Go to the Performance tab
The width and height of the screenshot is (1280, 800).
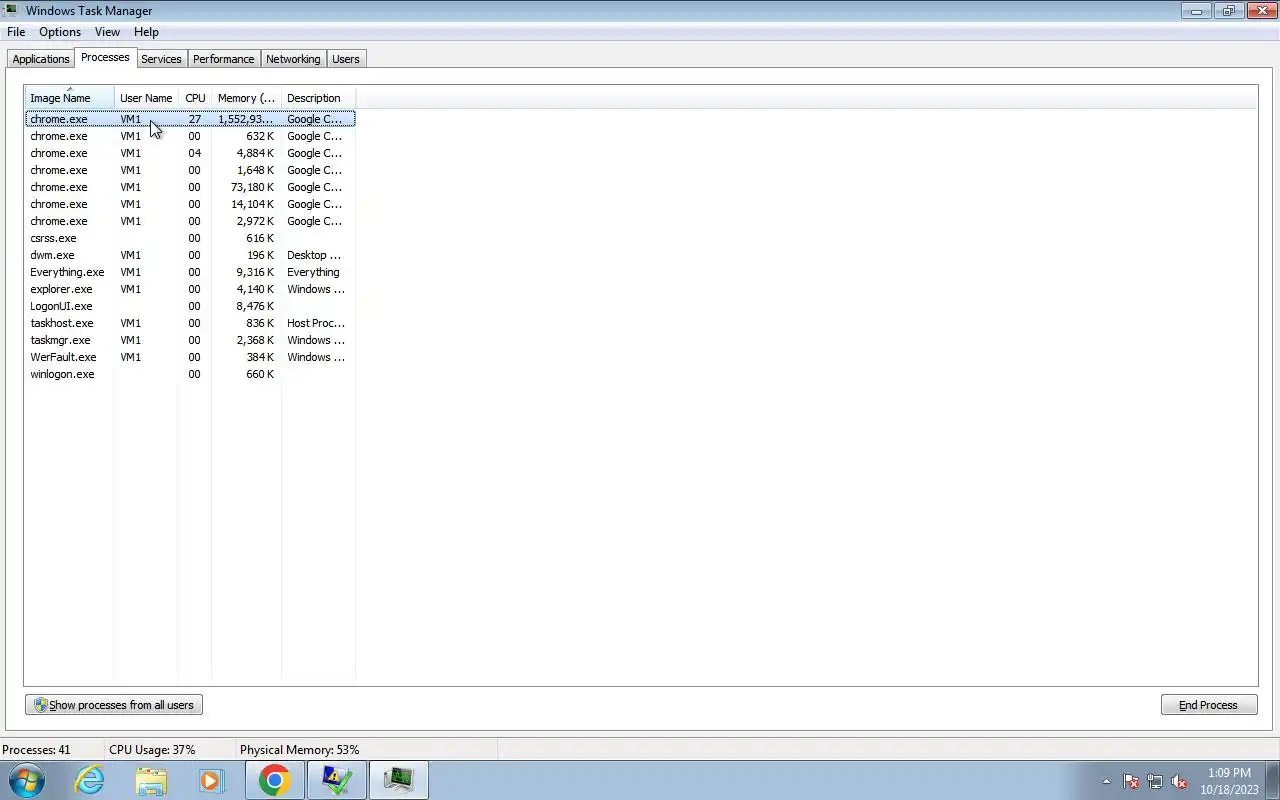(x=223, y=59)
